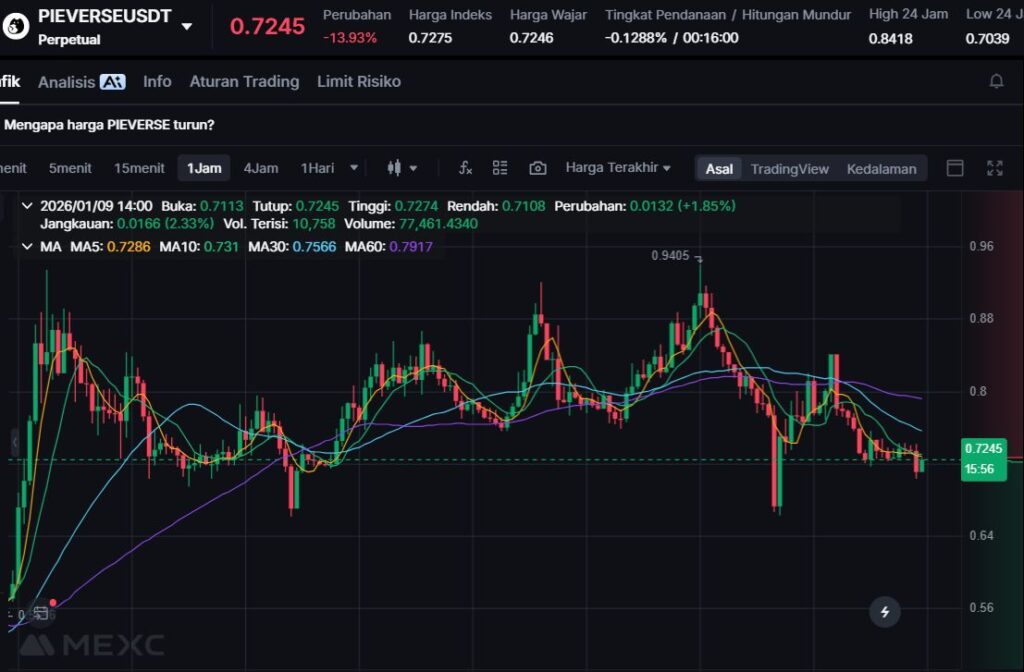Screen dimensions: 1024x672
Task: Click the PIEVERSE coin logo icon
Action: coord(16,26)
